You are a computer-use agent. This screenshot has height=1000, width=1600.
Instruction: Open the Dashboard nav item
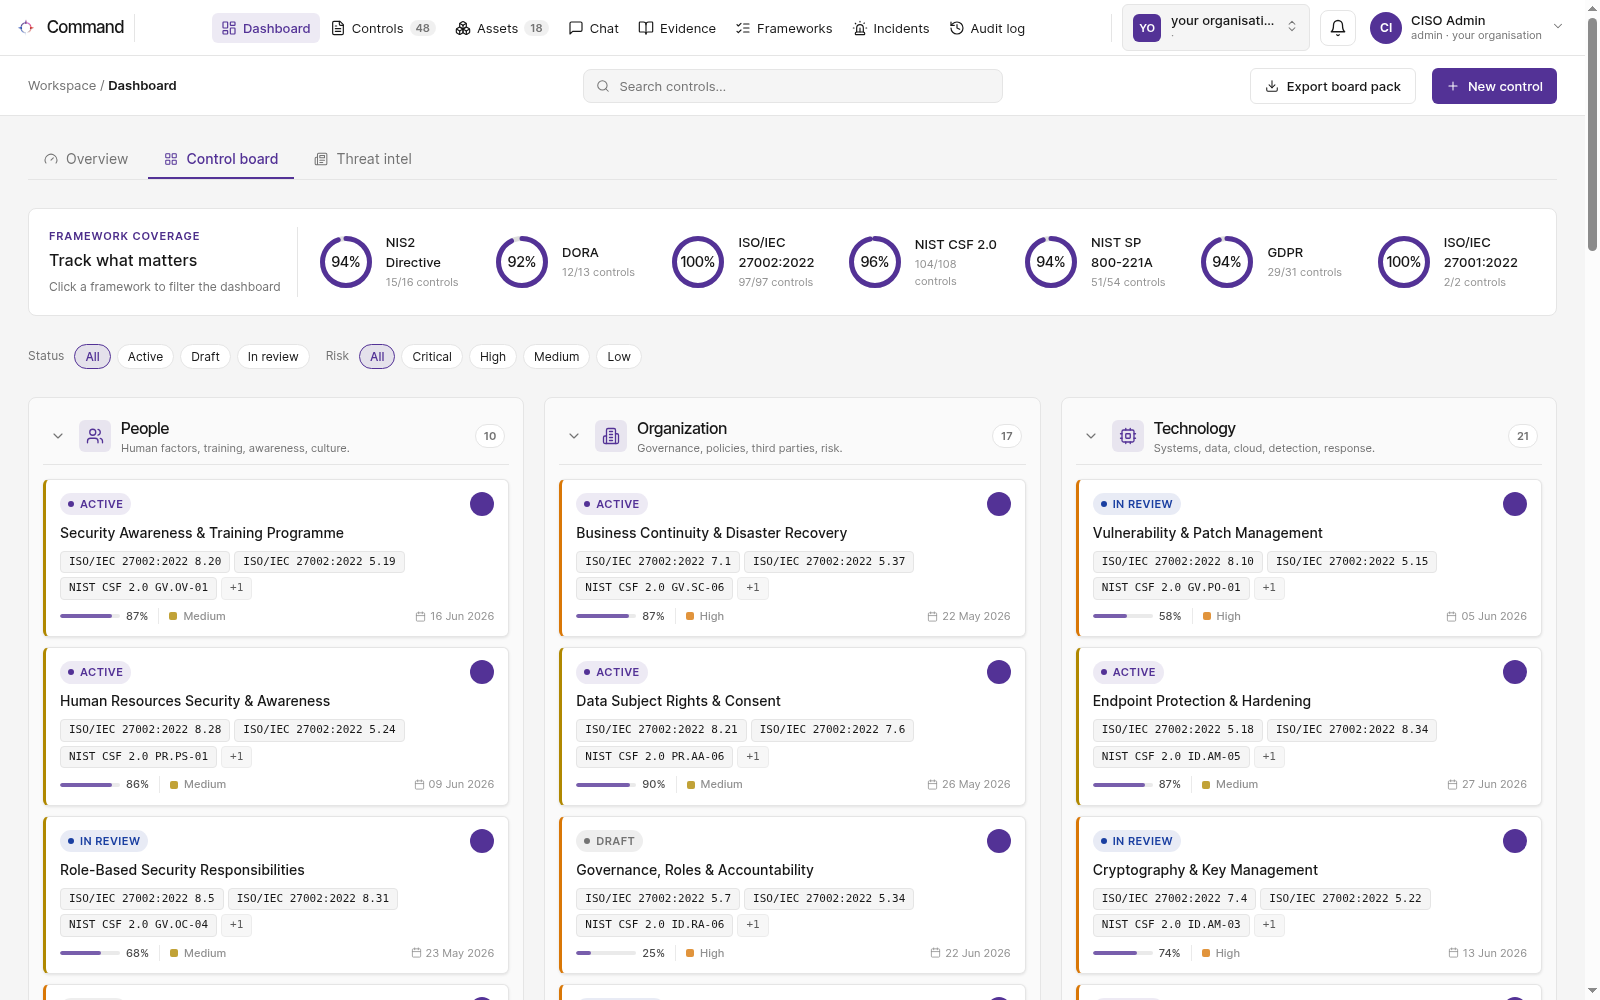[x=266, y=28]
